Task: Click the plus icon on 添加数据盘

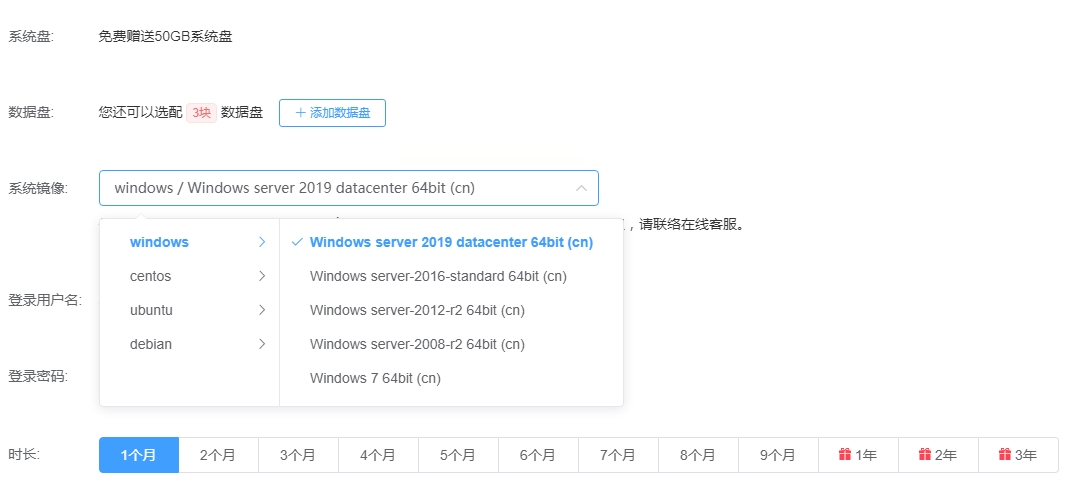Action: (299, 113)
